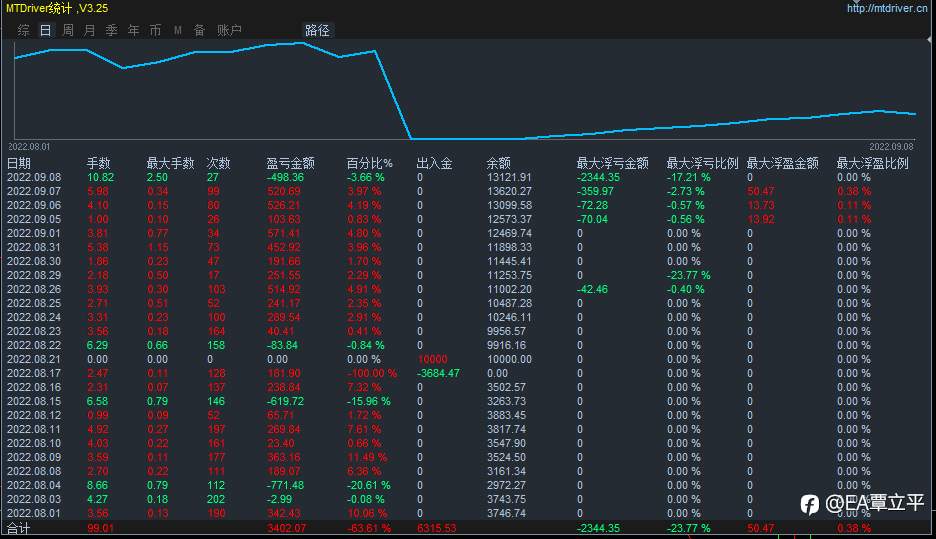Click the 余额 column header
The image size is (936, 539).
(x=498, y=163)
